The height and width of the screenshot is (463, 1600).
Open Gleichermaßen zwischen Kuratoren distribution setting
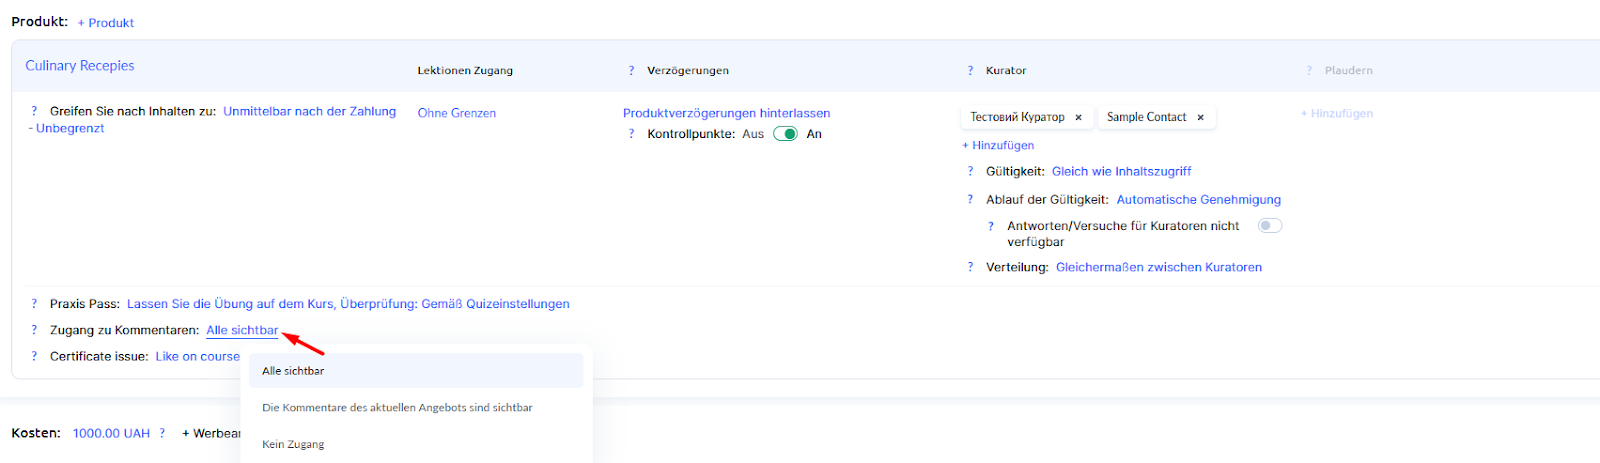click(x=1158, y=267)
